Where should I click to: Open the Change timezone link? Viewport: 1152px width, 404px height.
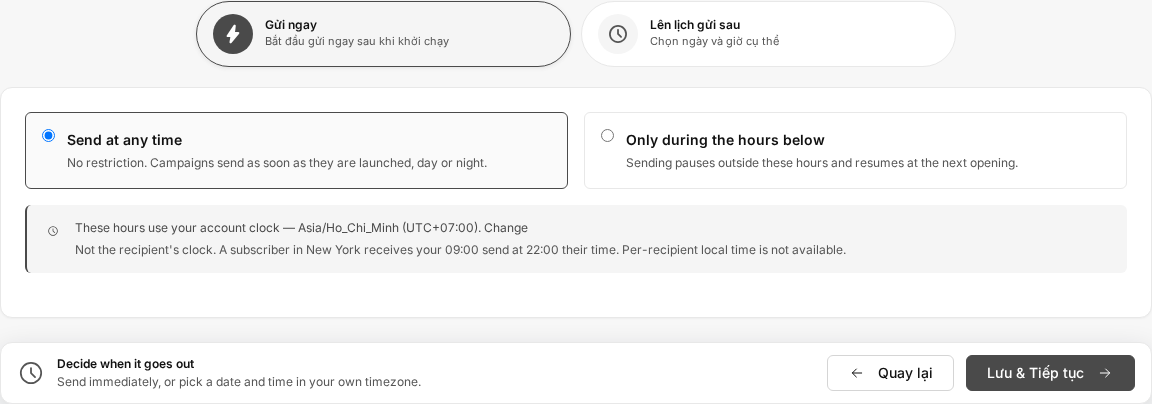click(x=505, y=228)
